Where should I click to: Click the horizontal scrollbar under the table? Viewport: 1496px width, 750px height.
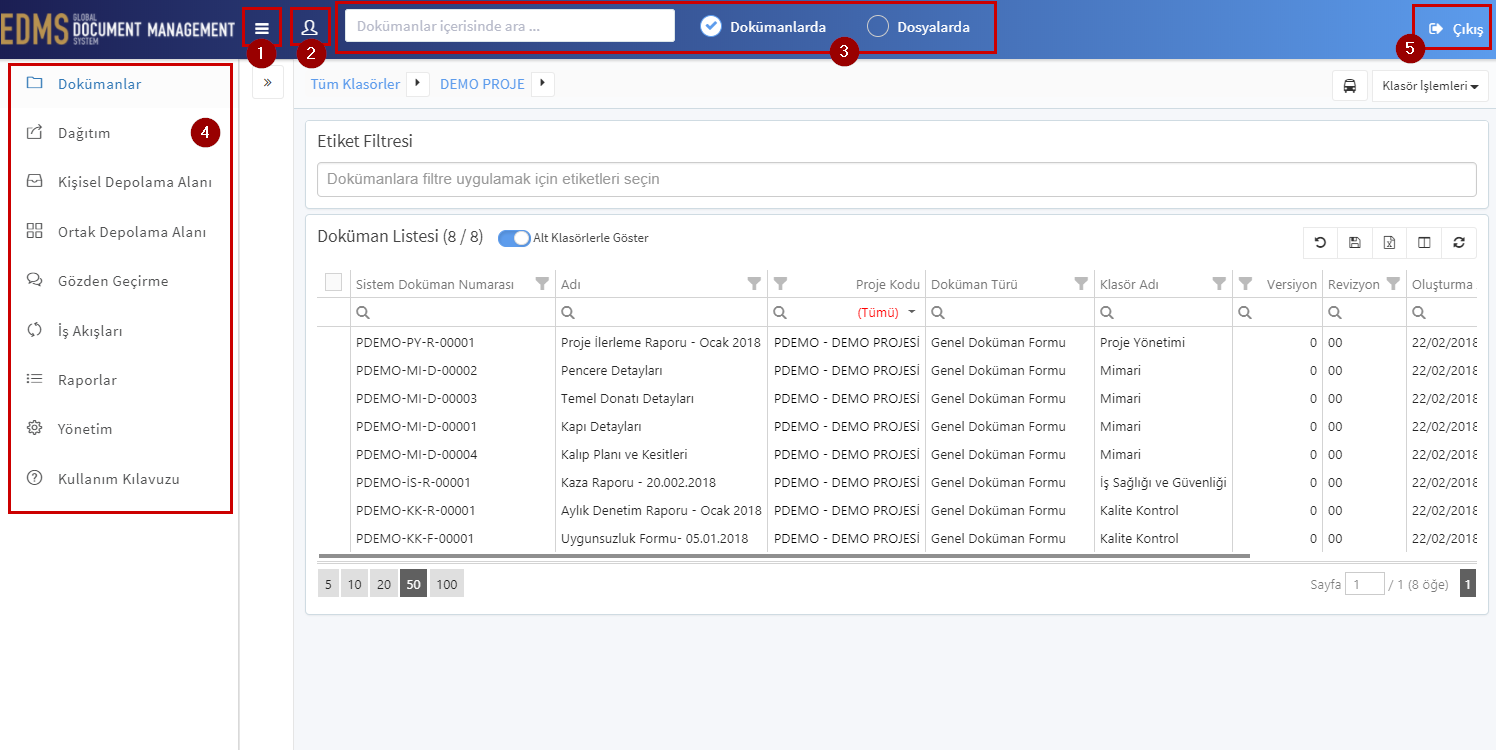click(x=784, y=555)
